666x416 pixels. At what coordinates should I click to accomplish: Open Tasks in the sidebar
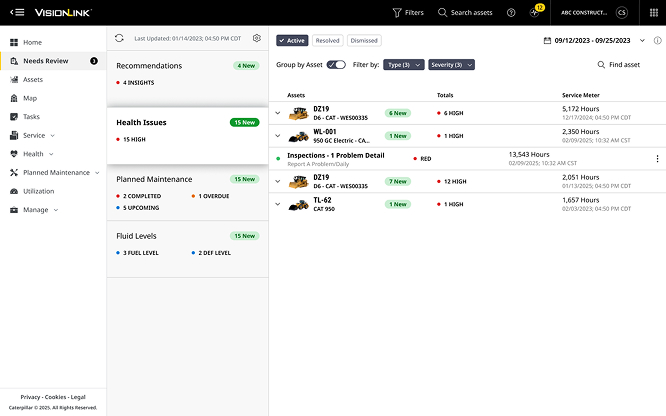(x=53, y=117)
